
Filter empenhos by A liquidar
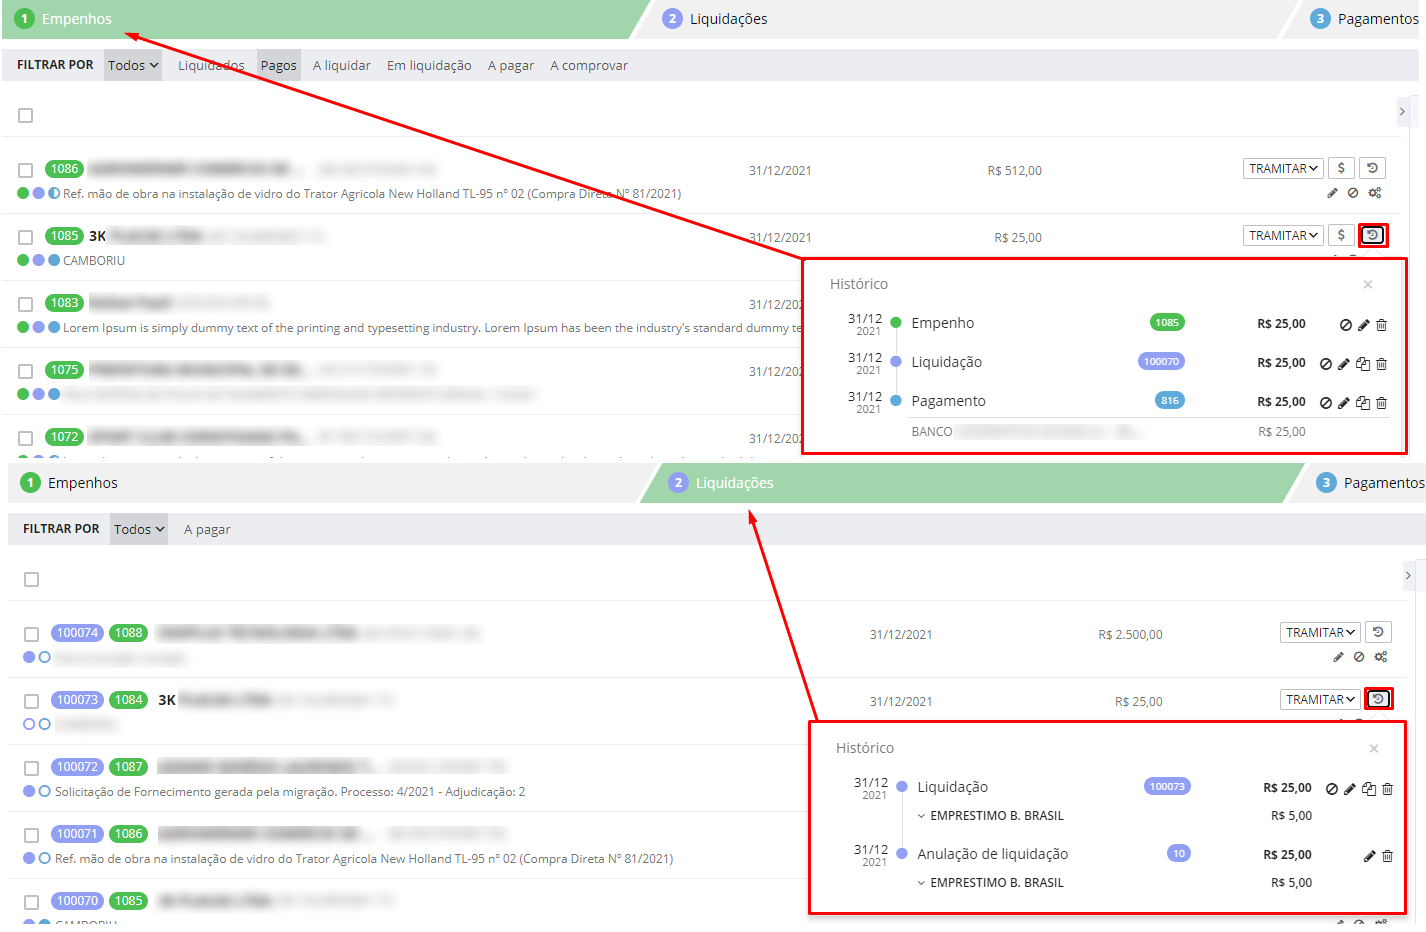341,65
